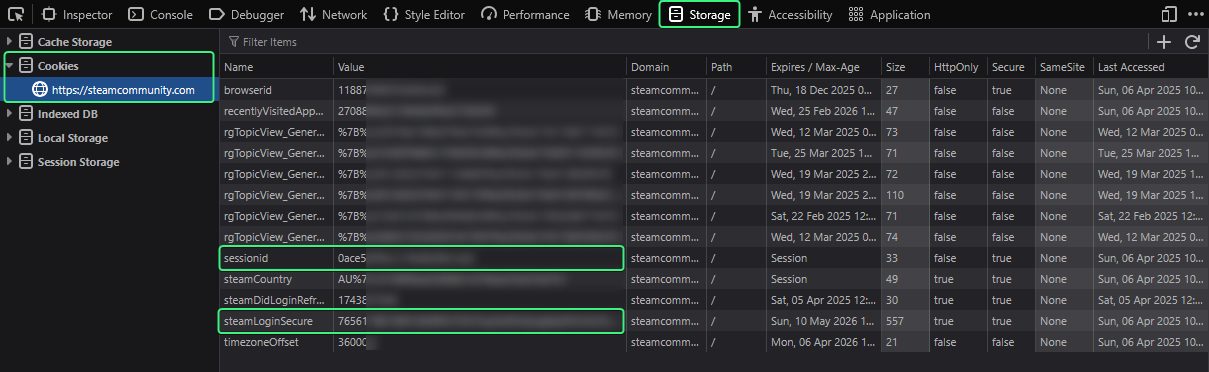This screenshot has width=1209, height=372.
Task: Sort by the Secure column header
Action: point(1011,67)
